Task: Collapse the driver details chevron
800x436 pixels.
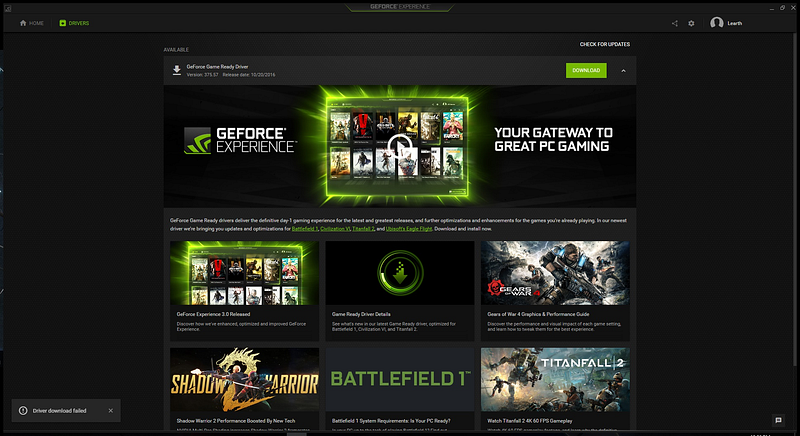Action: [623, 71]
